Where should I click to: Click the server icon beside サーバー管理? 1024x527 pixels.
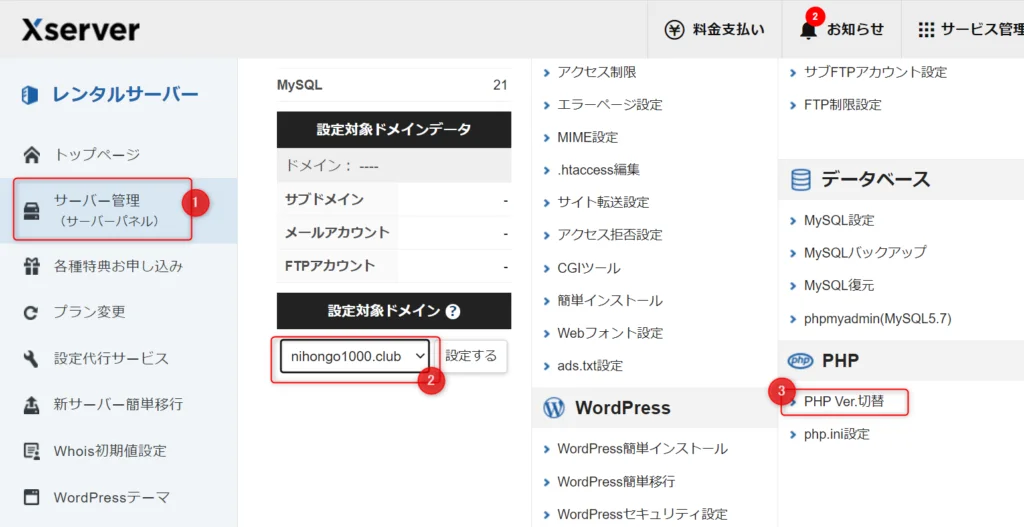click(31, 211)
